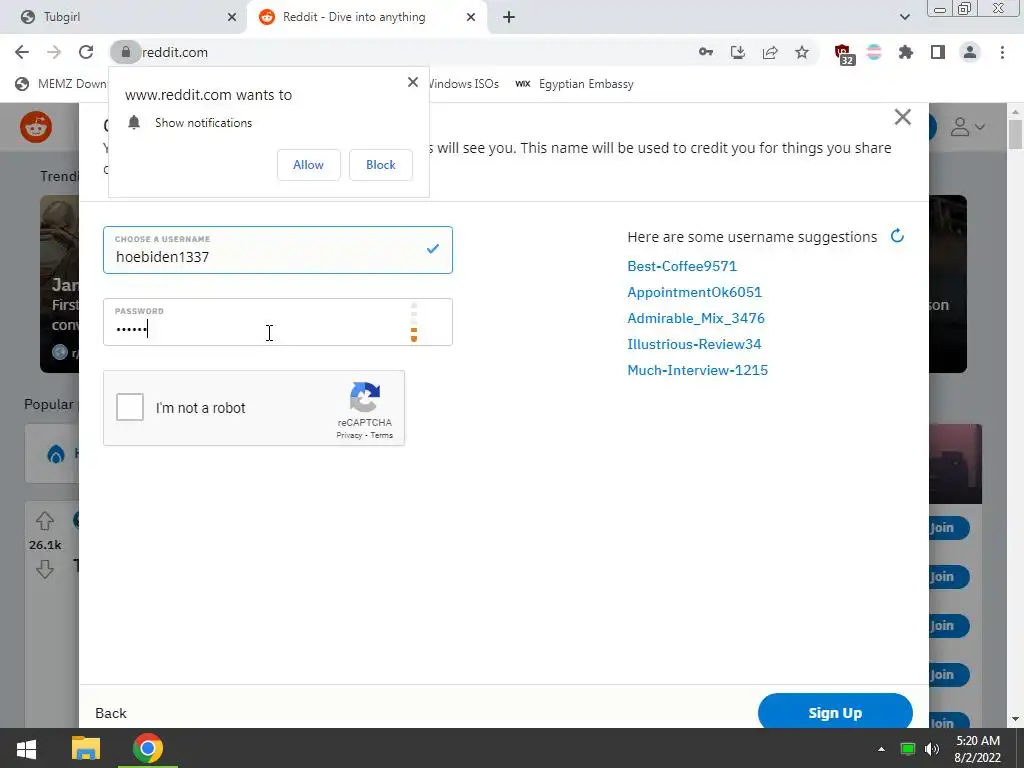Image resolution: width=1024 pixels, height=768 pixels.
Task: Select the Reddit - Dive into anything tab
Action: click(367, 17)
